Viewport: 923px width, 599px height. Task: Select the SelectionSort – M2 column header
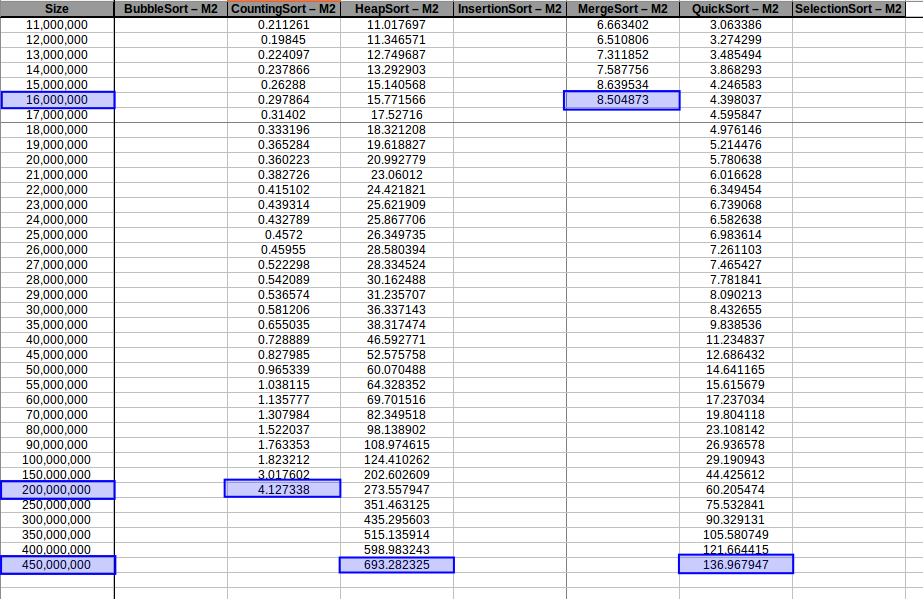coord(849,8)
